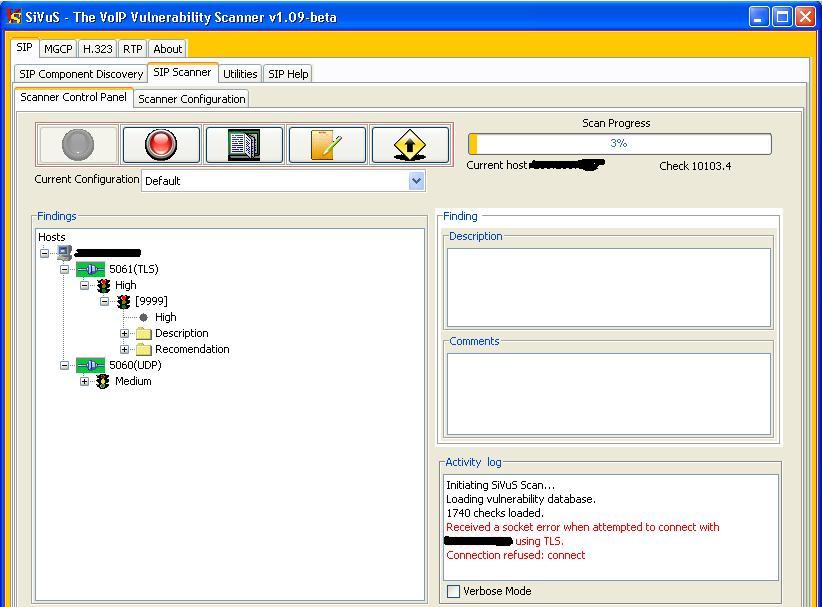
Task: Click inside the Comments text area
Action: tap(609, 394)
